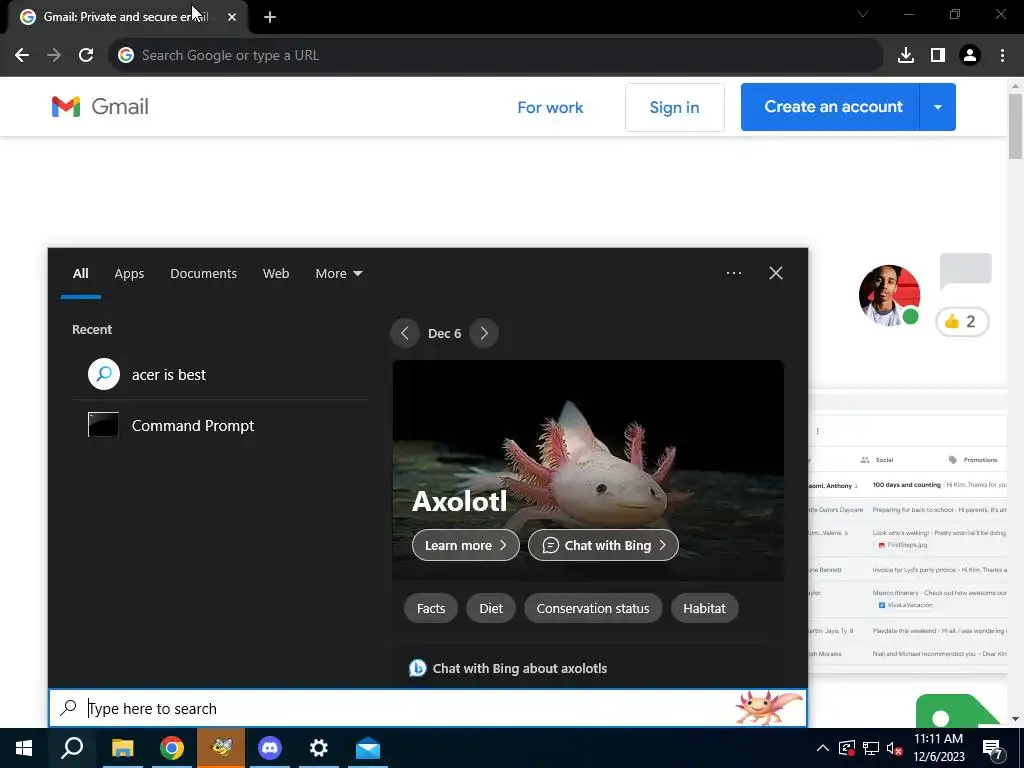This screenshot has width=1024, height=768.
Task: Open search panel options ellipsis
Action: 734,273
